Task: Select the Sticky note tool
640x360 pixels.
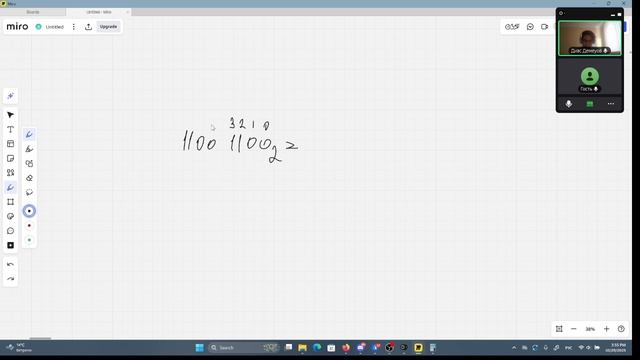Action: click(11, 158)
